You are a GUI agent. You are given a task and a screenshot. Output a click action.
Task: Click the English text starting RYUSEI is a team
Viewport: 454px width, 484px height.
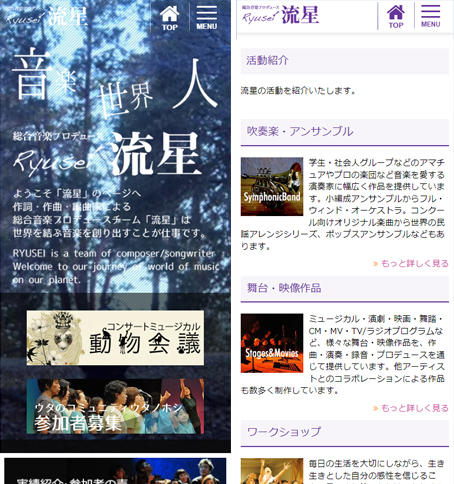coord(116,267)
